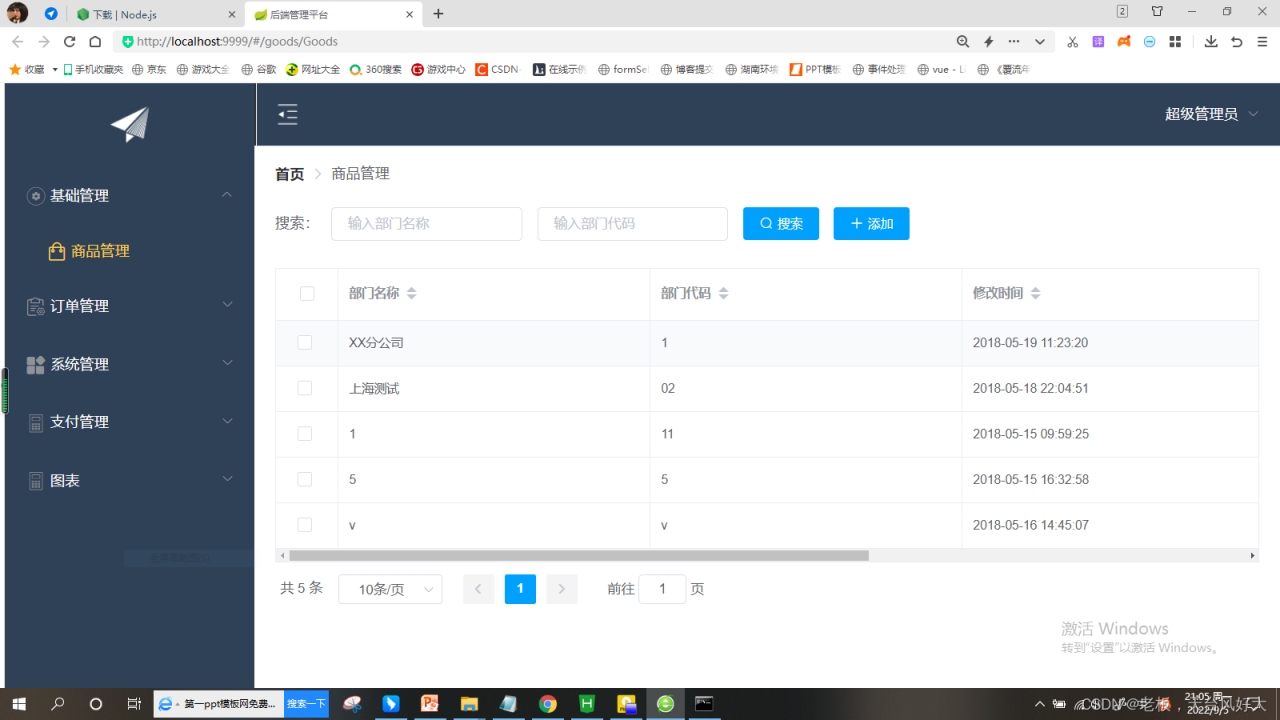Click the undo closed tab icon
The image size is (1280, 720).
coord(1237,42)
